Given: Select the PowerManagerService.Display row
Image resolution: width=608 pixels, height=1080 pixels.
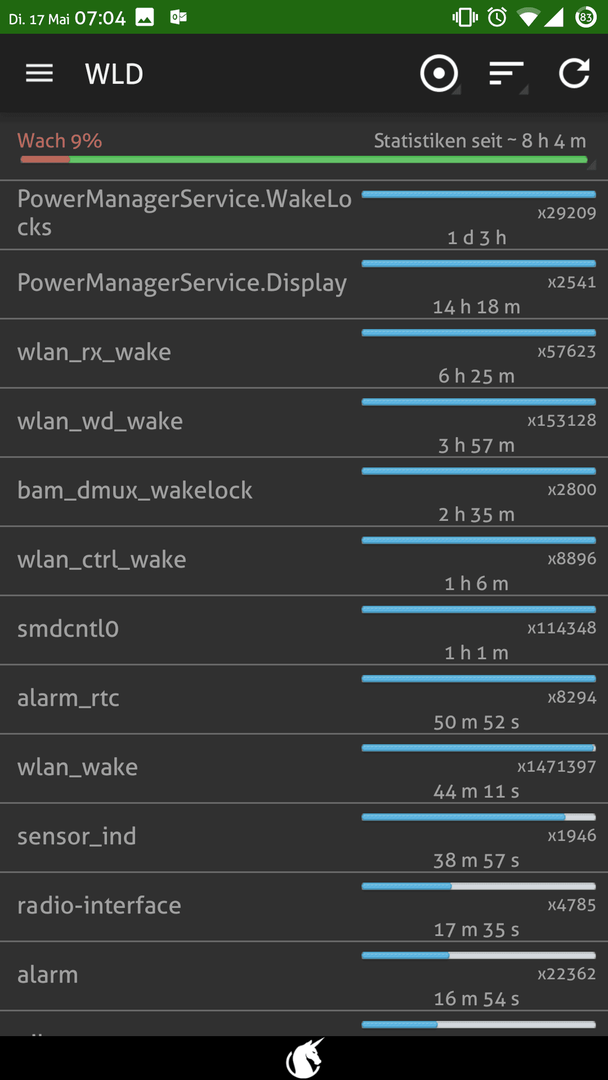Looking at the screenshot, I should [x=304, y=284].
